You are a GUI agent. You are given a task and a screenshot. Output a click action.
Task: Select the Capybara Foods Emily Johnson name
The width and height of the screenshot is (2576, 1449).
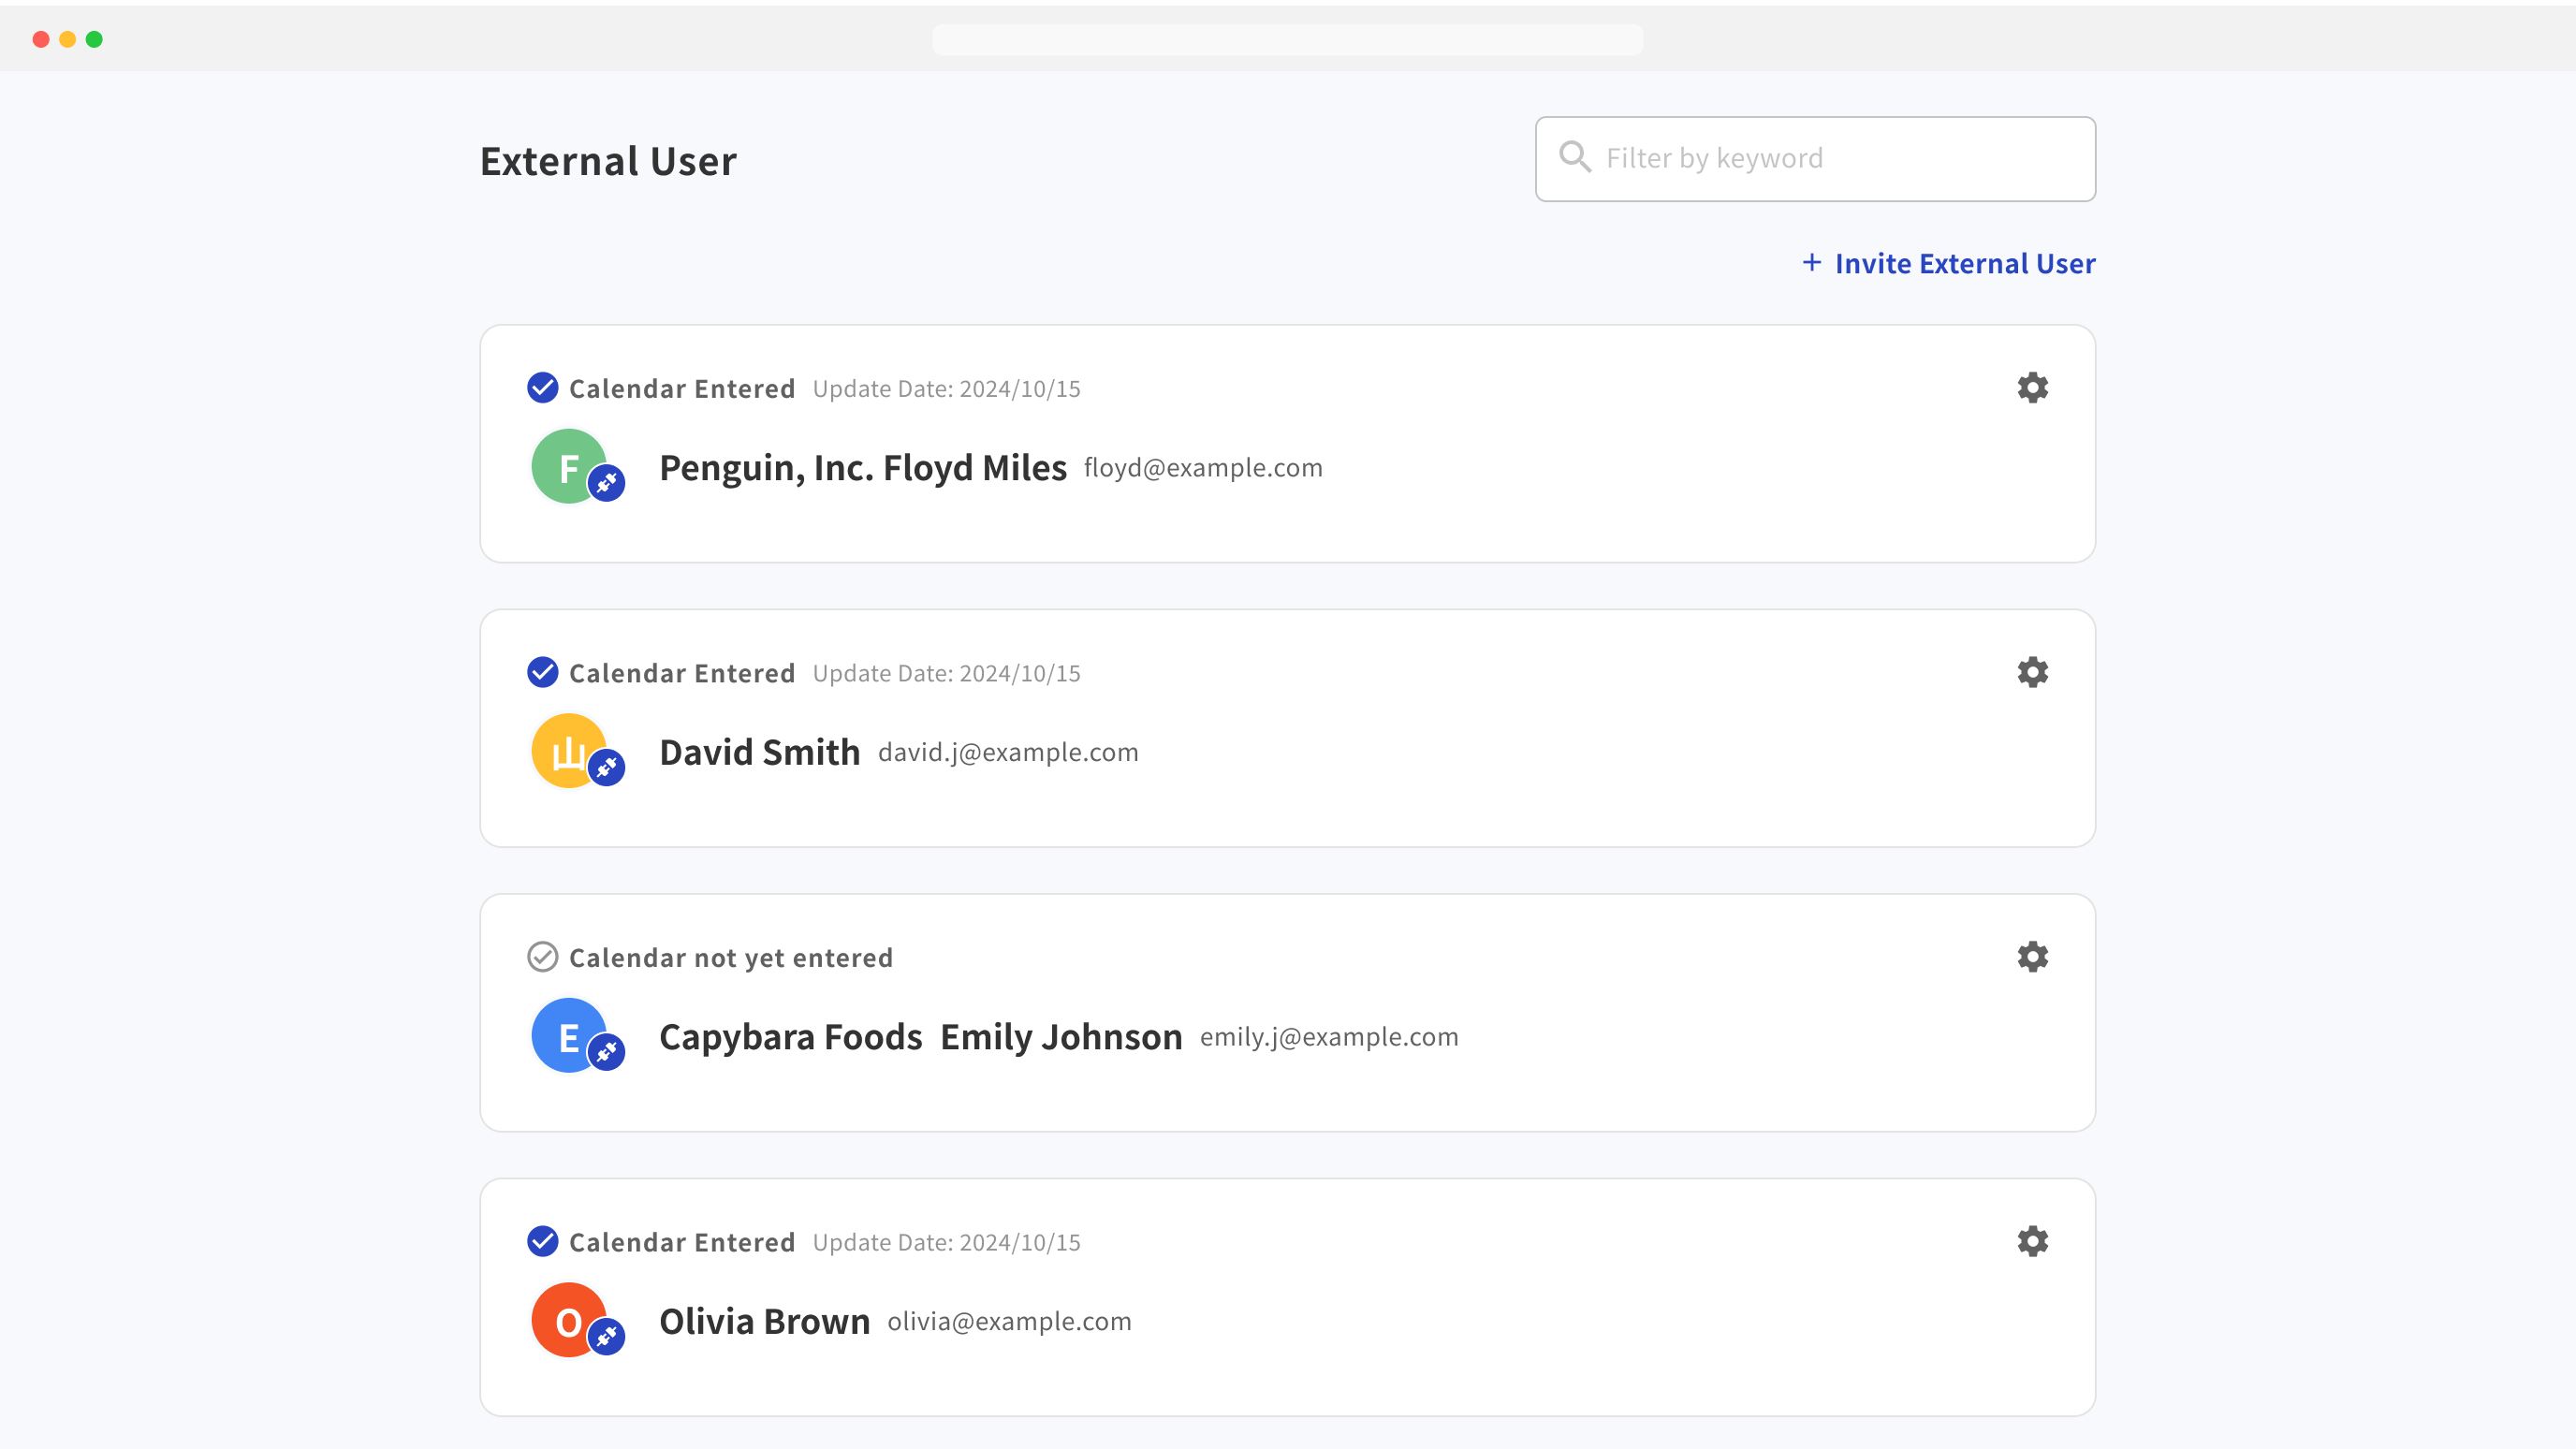[x=920, y=1037]
